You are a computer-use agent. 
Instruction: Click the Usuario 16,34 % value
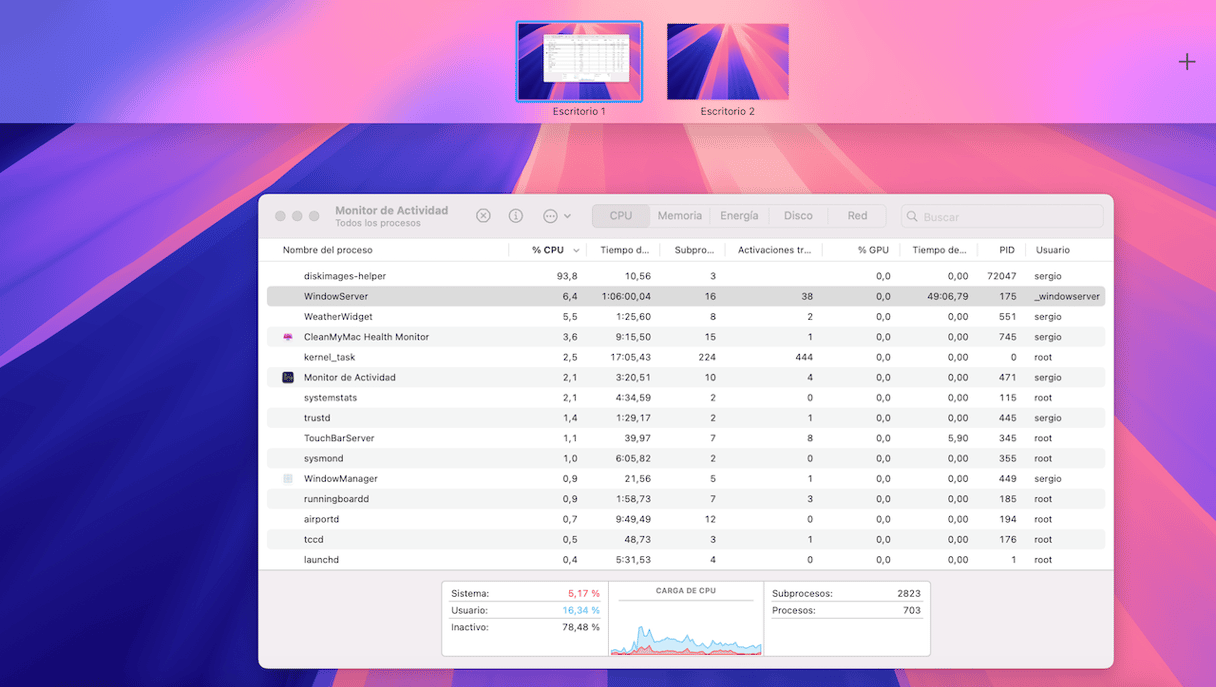[581, 610]
